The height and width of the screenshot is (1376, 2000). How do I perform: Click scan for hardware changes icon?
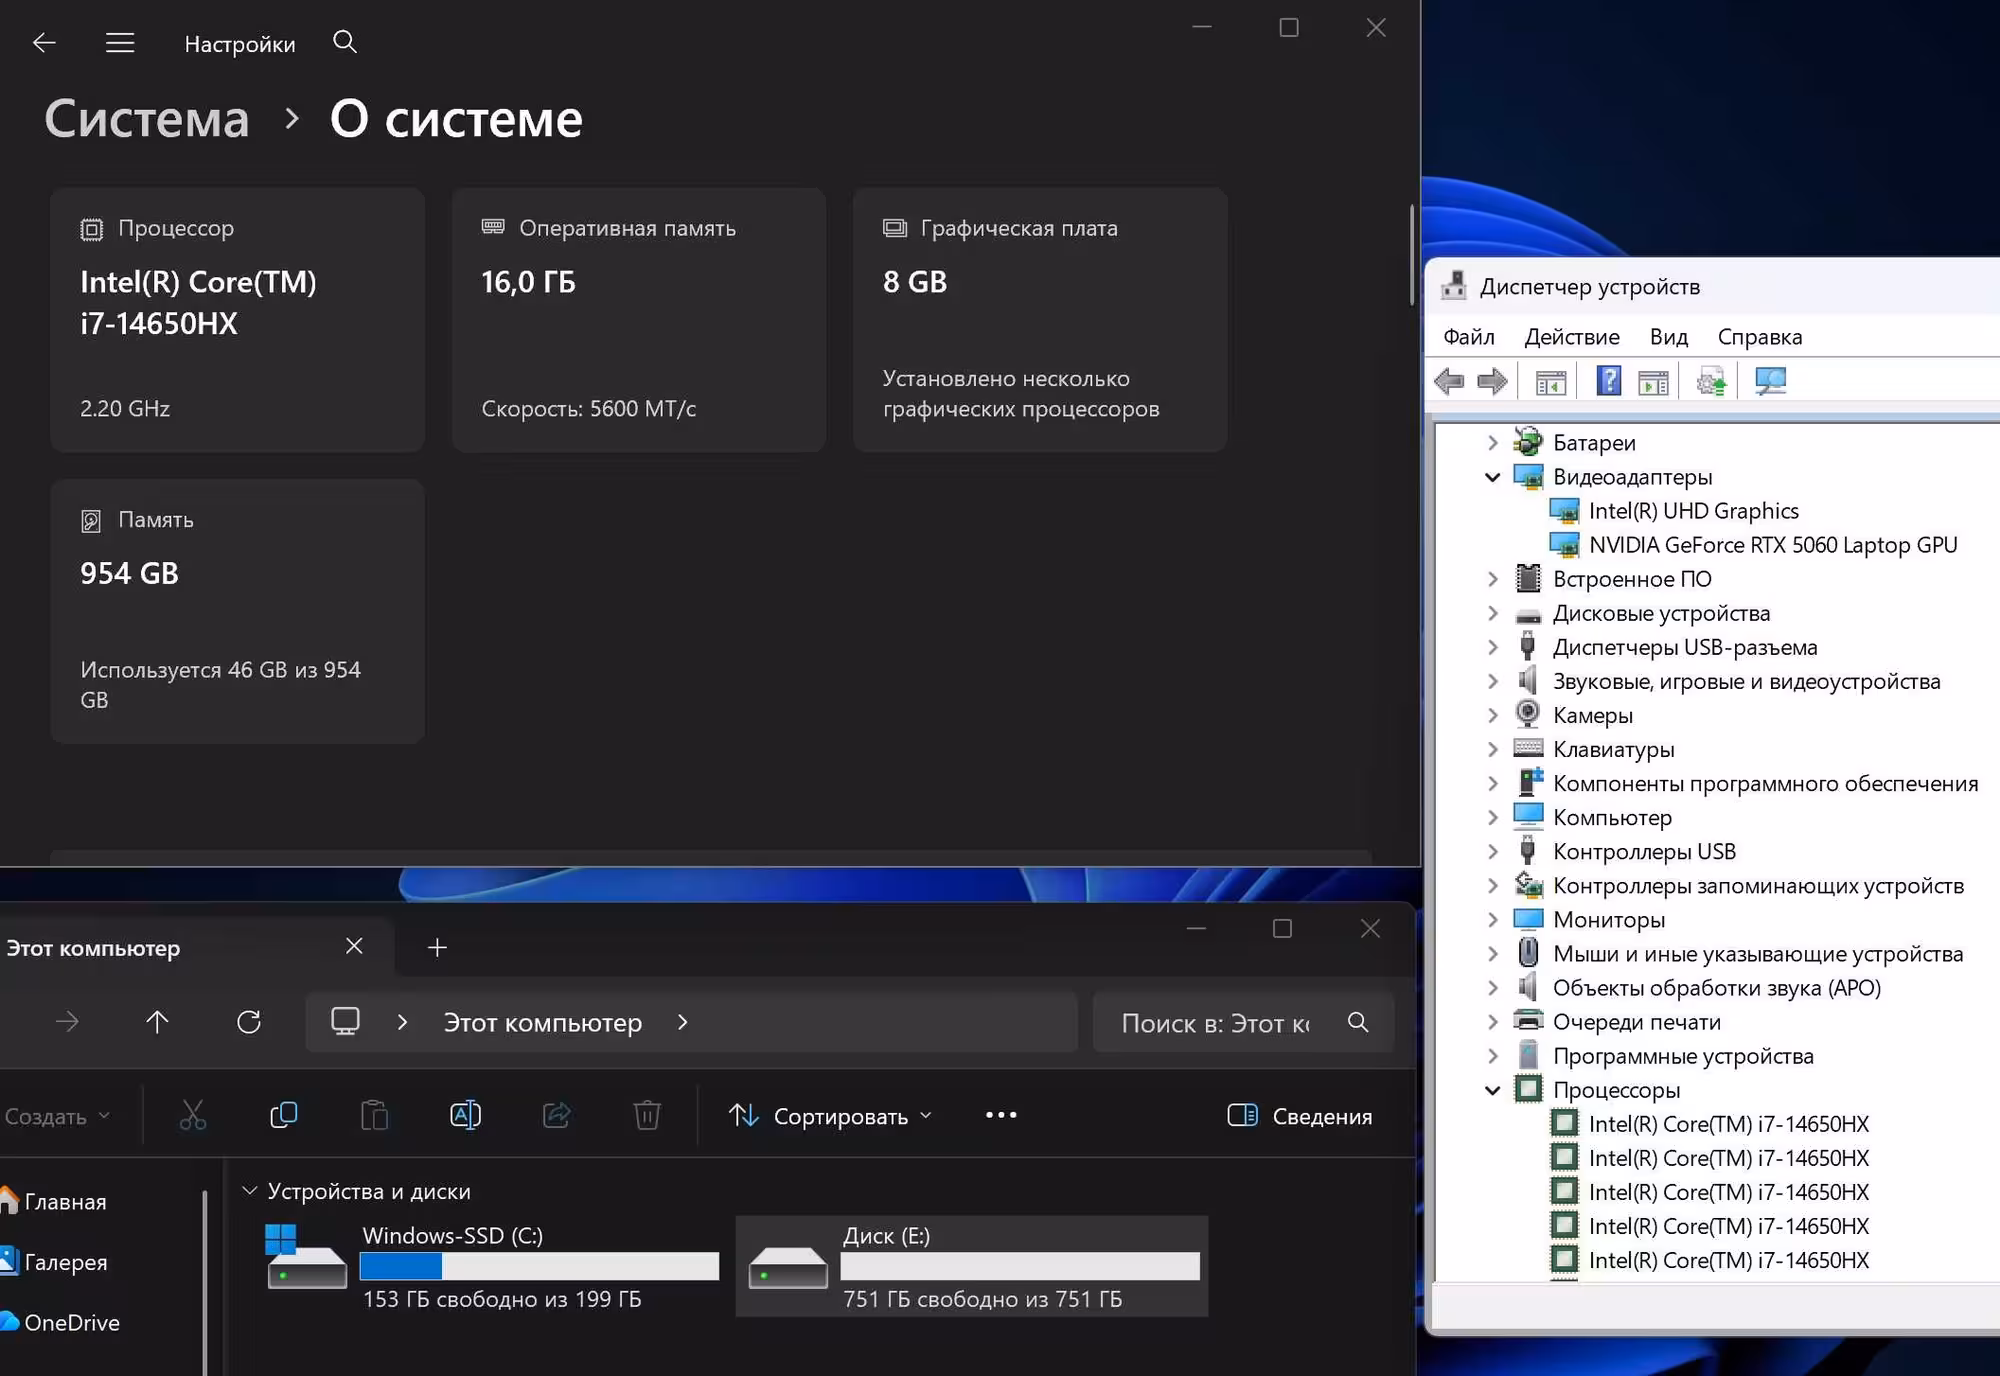pyautogui.click(x=1770, y=381)
